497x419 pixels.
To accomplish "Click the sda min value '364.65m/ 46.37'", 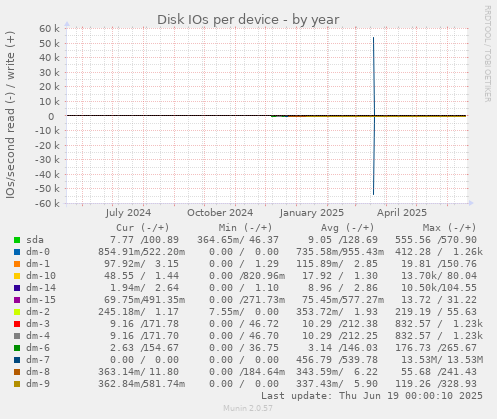I will (x=238, y=240).
